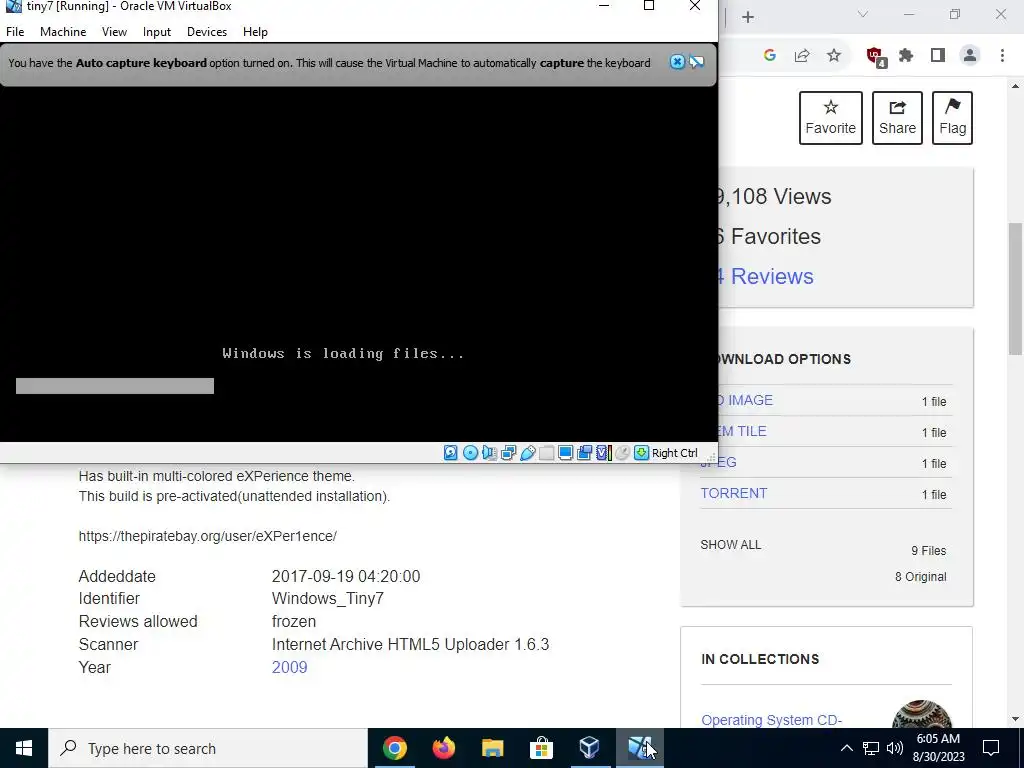This screenshot has height=768, width=1024.
Task: Open the ITEM TILE download option
Action: (742, 431)
